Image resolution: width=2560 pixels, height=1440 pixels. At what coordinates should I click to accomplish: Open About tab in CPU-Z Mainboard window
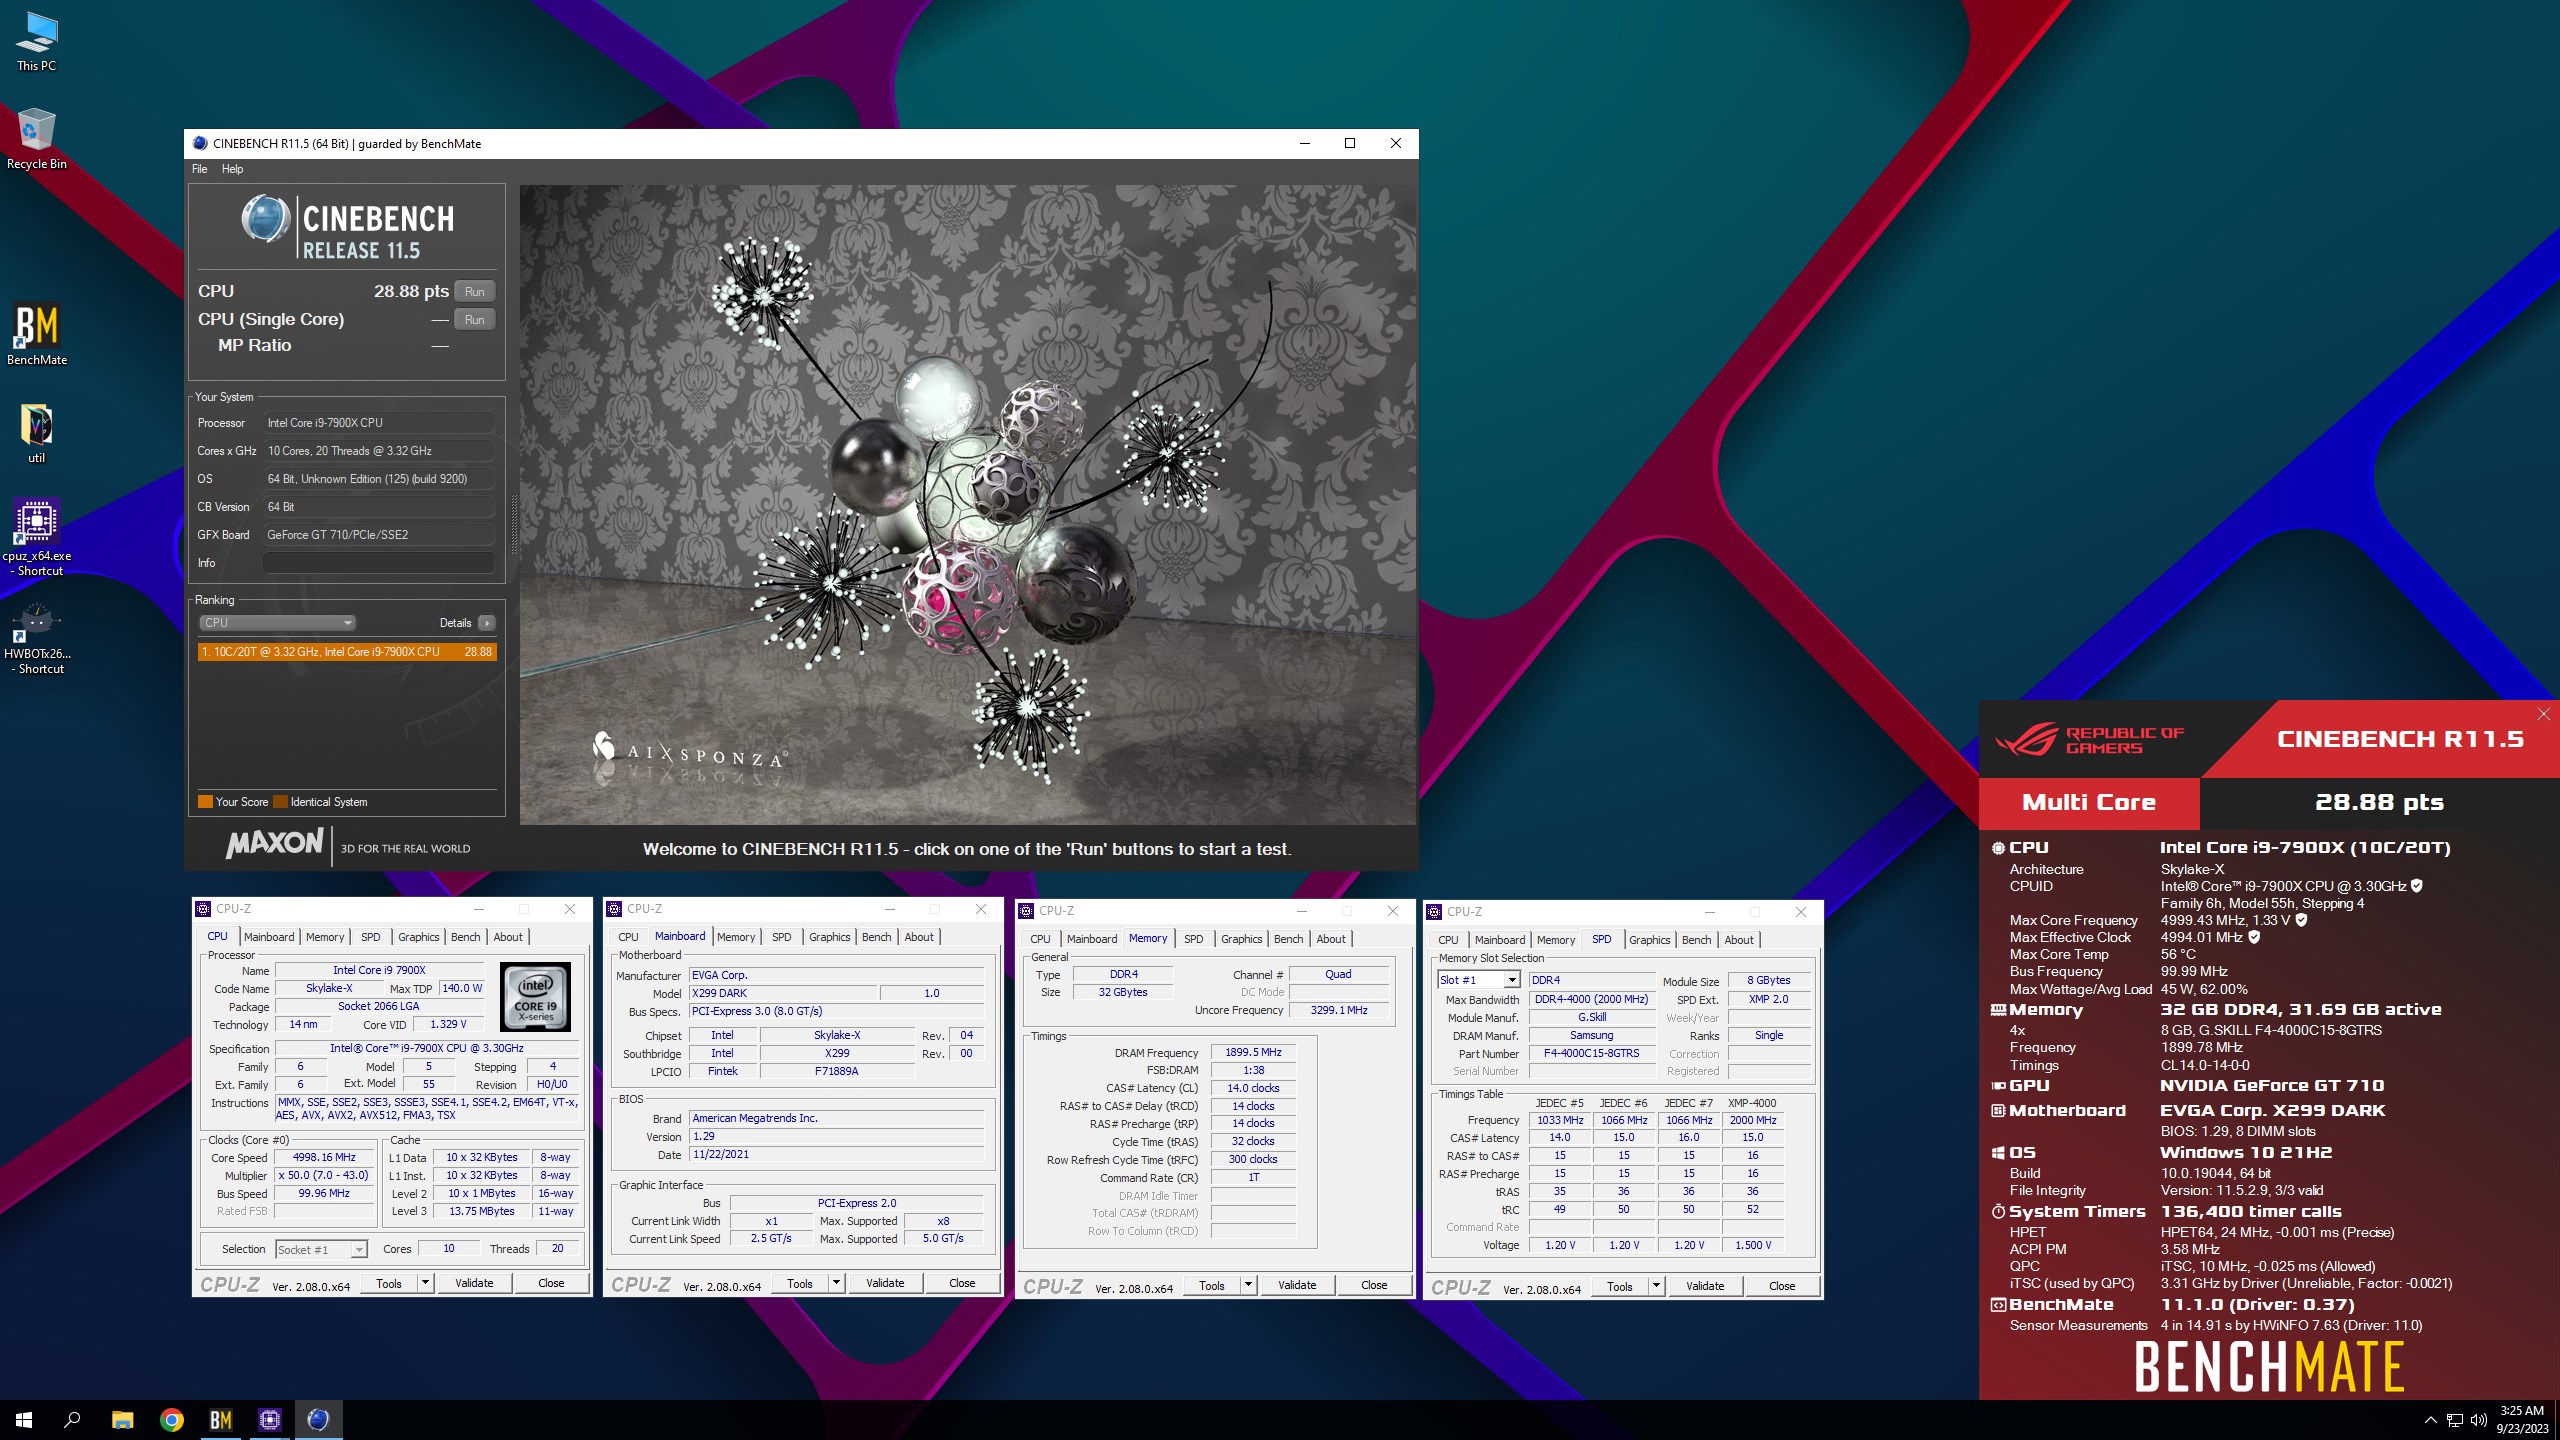pos(919,938)
